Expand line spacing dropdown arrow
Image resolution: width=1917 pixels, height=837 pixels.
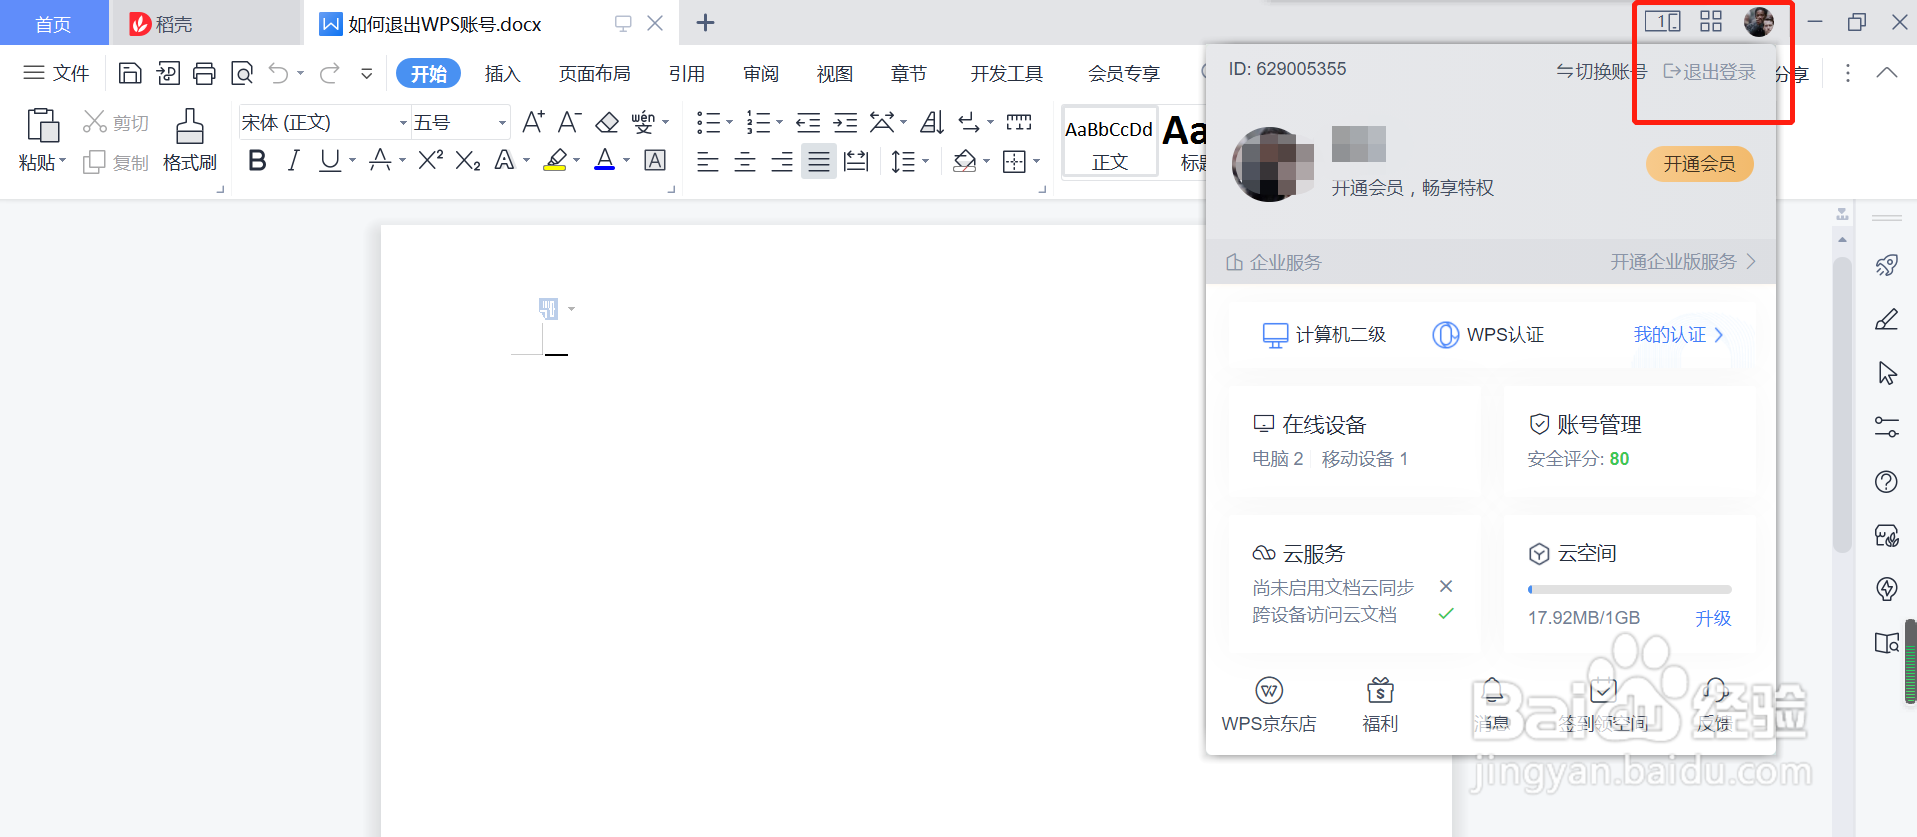tap(926, 161)
